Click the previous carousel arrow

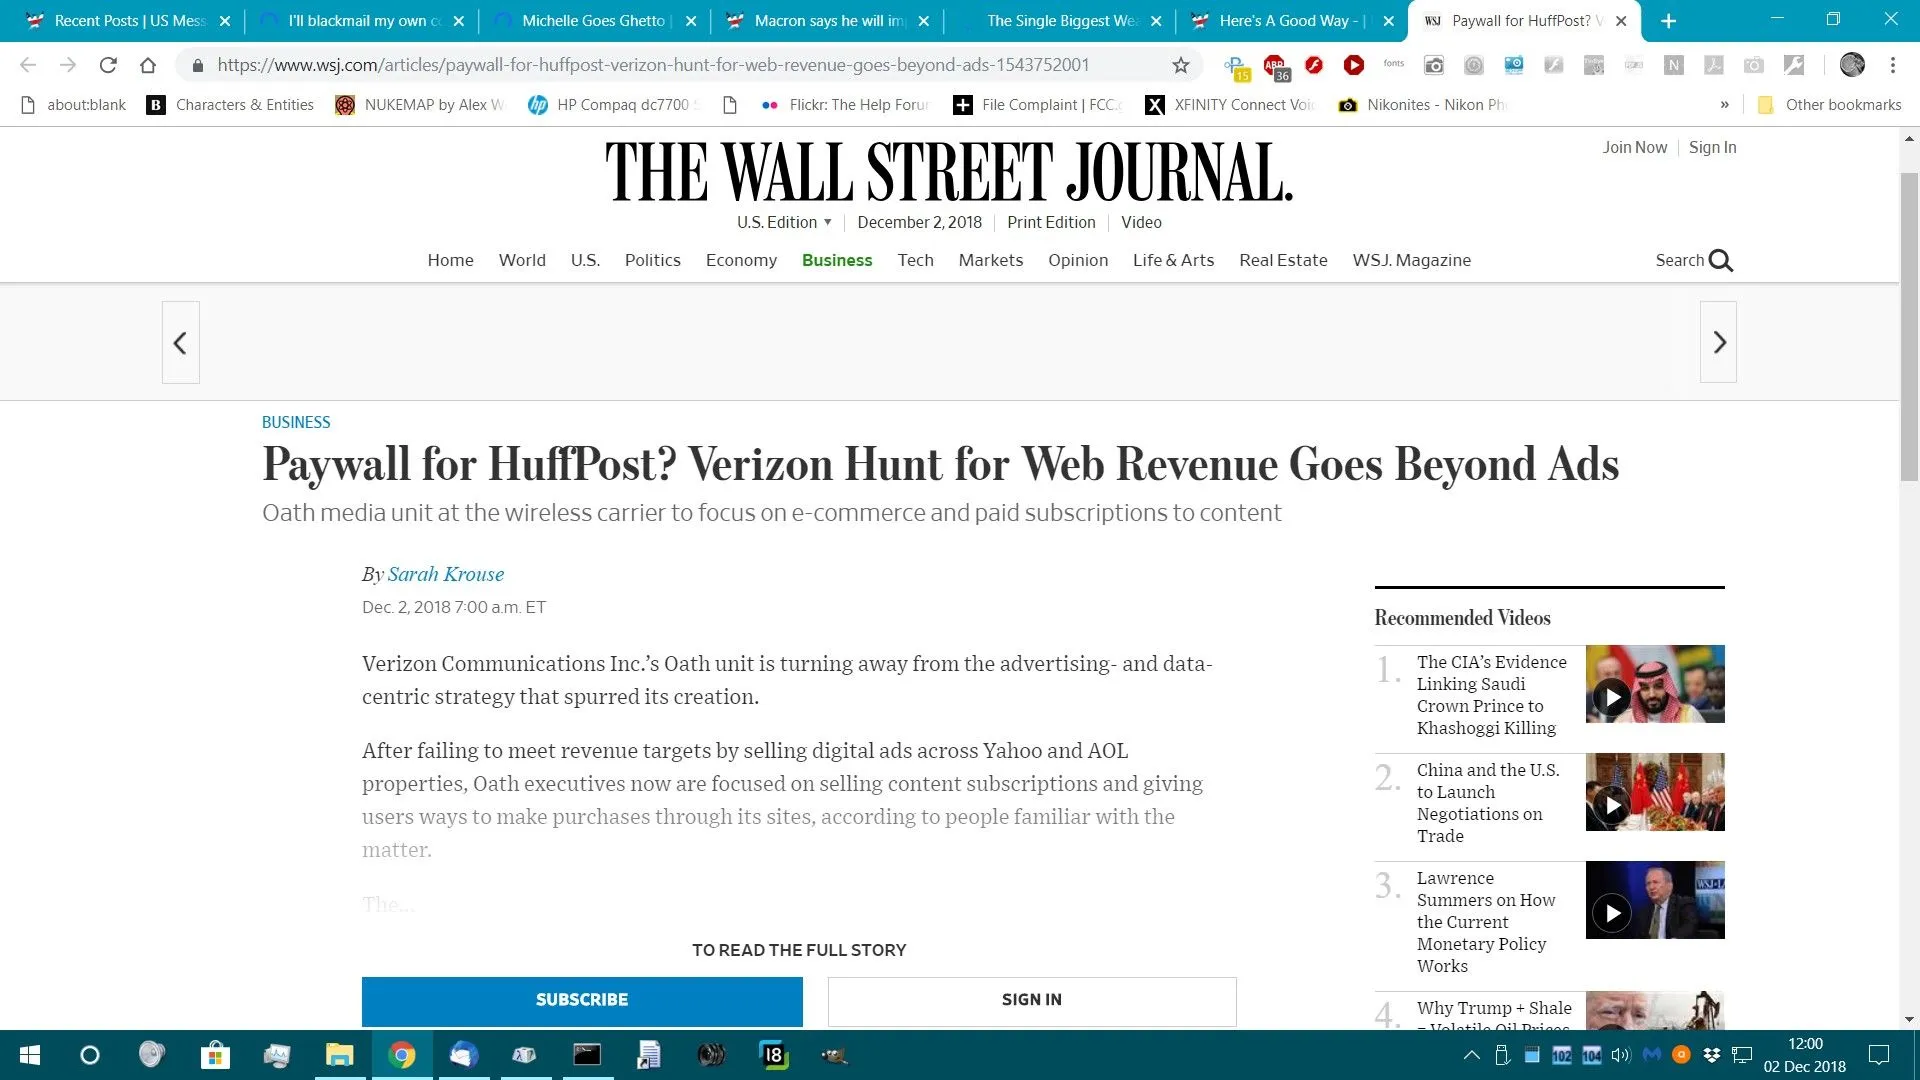(x=180, y=343)
